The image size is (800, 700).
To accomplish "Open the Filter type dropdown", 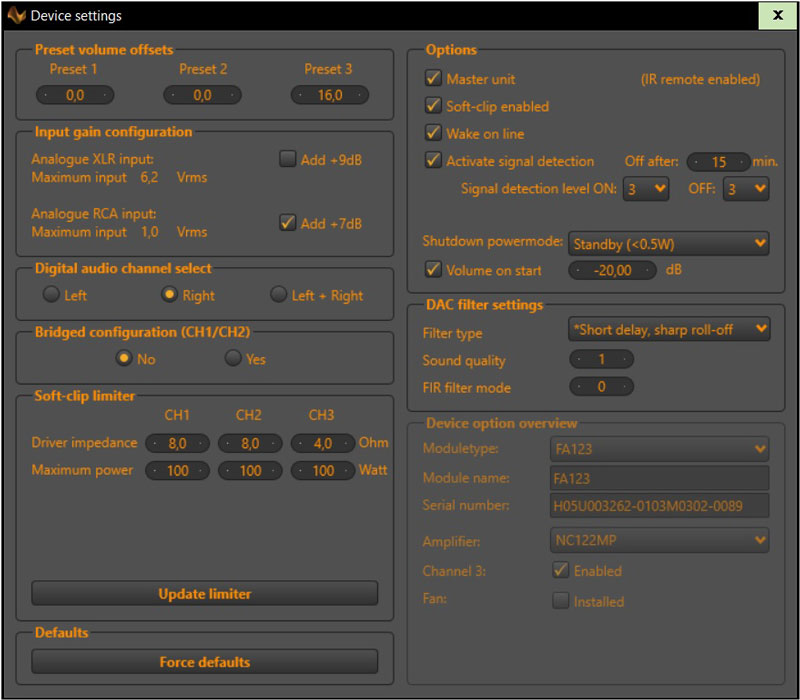I will (669, 330).
